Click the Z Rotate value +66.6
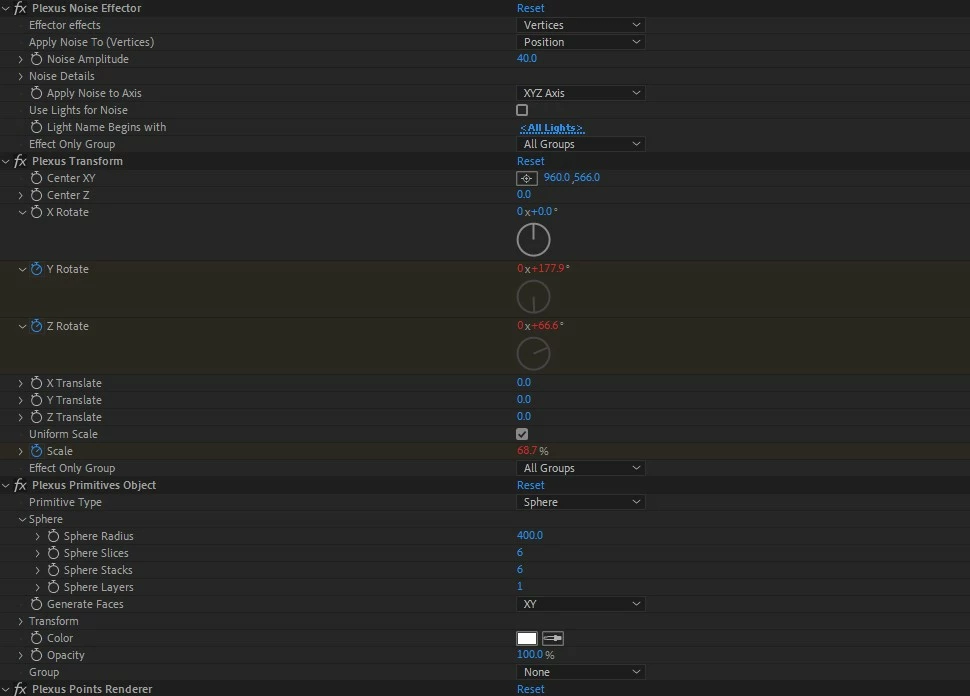 click(x=545, y=325)
